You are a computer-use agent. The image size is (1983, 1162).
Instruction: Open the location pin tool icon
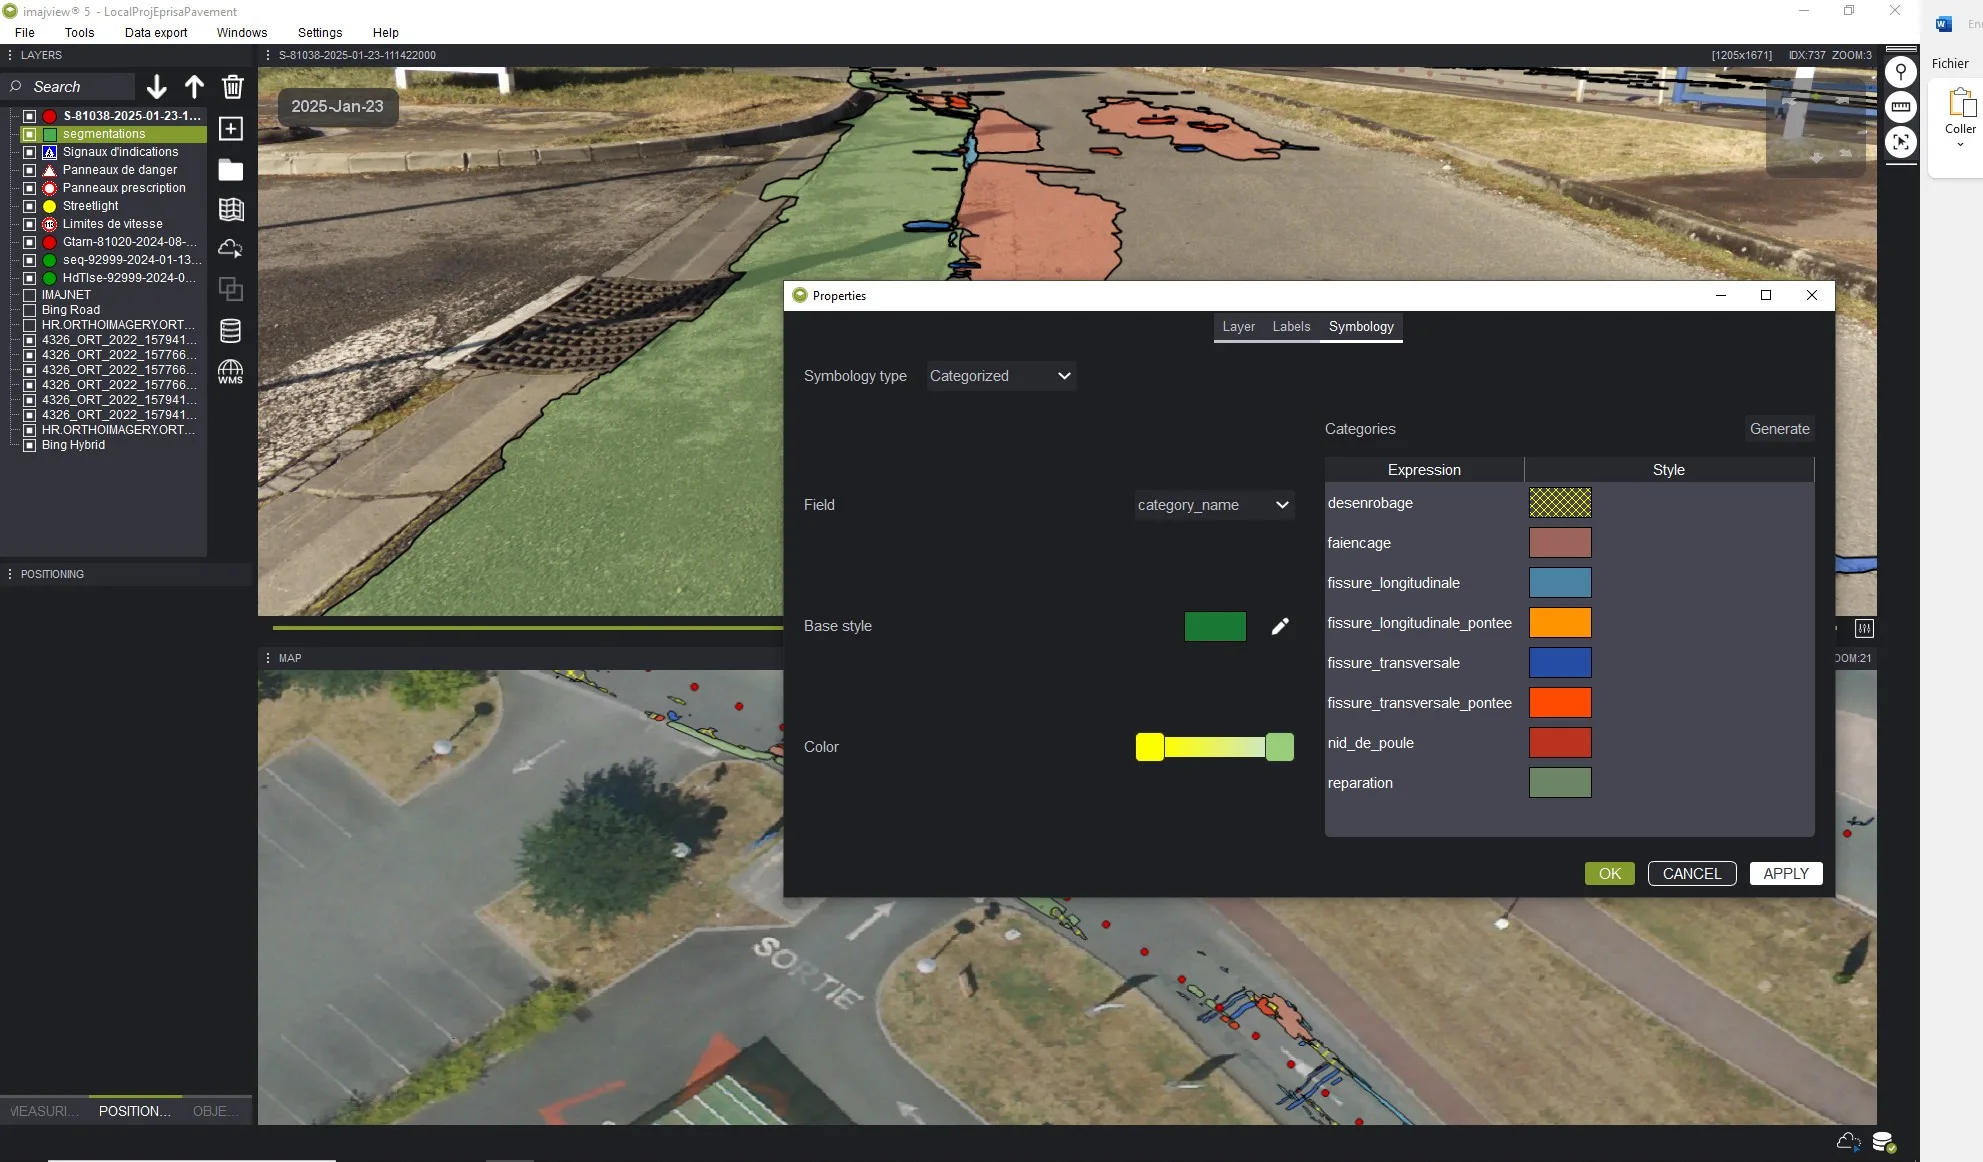click(x=1900, y=71)
